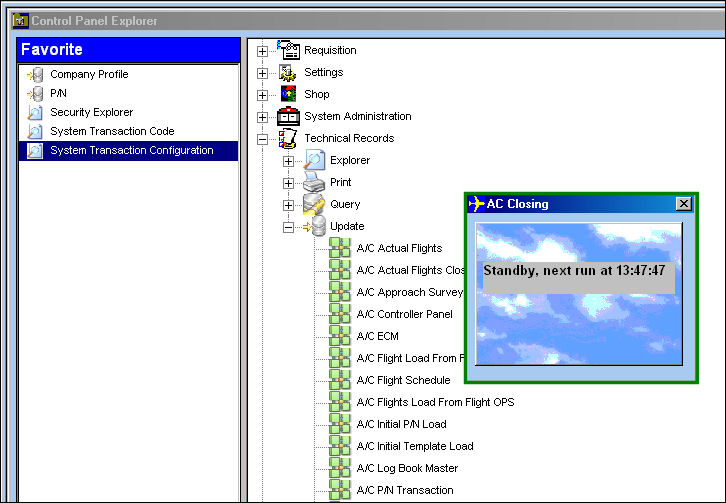Image resolution: width=726 pixels, height=503 pixels.
Task: Click the Explorer magnifier icon in the tree
Action: [x=314, y=160]
